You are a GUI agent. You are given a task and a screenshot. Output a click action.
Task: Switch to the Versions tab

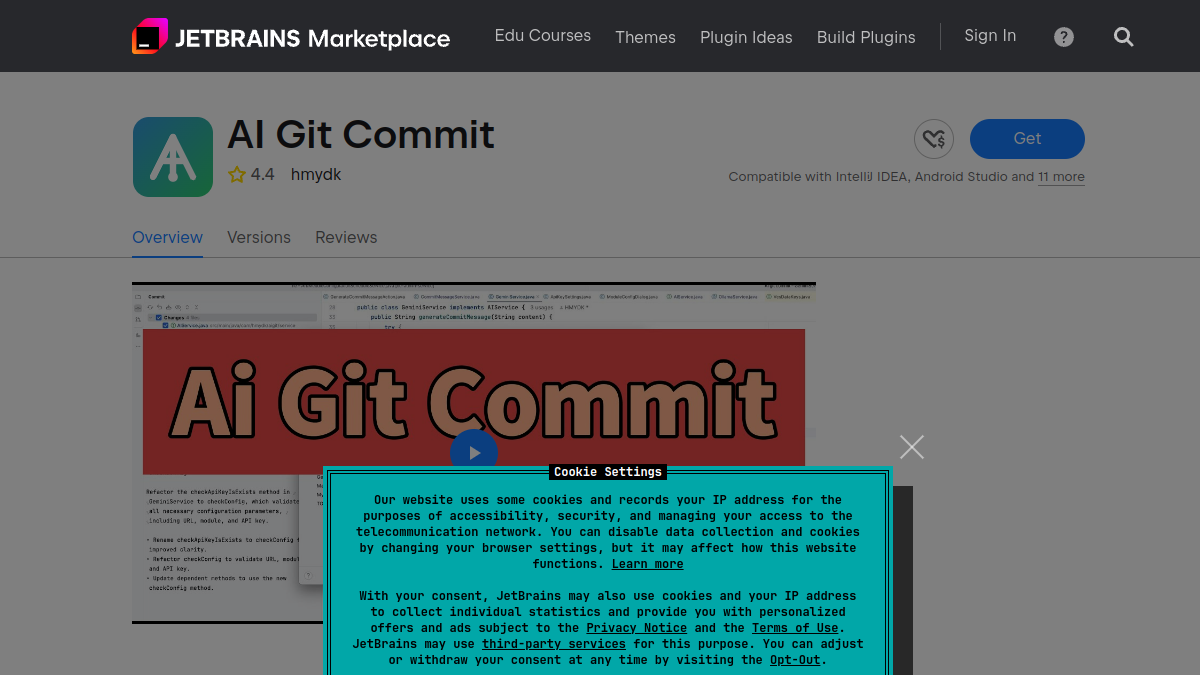point(259,237)
